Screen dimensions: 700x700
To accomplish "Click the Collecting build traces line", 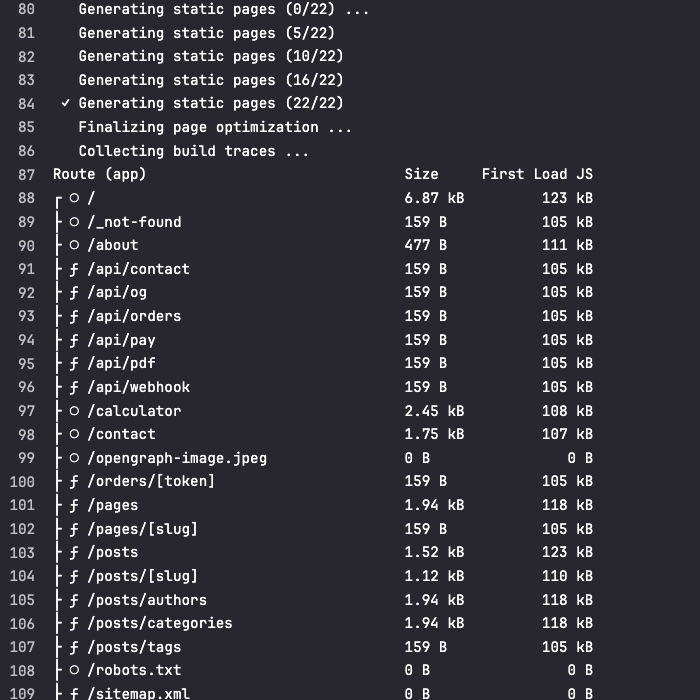I will click(x=193, y=151).
